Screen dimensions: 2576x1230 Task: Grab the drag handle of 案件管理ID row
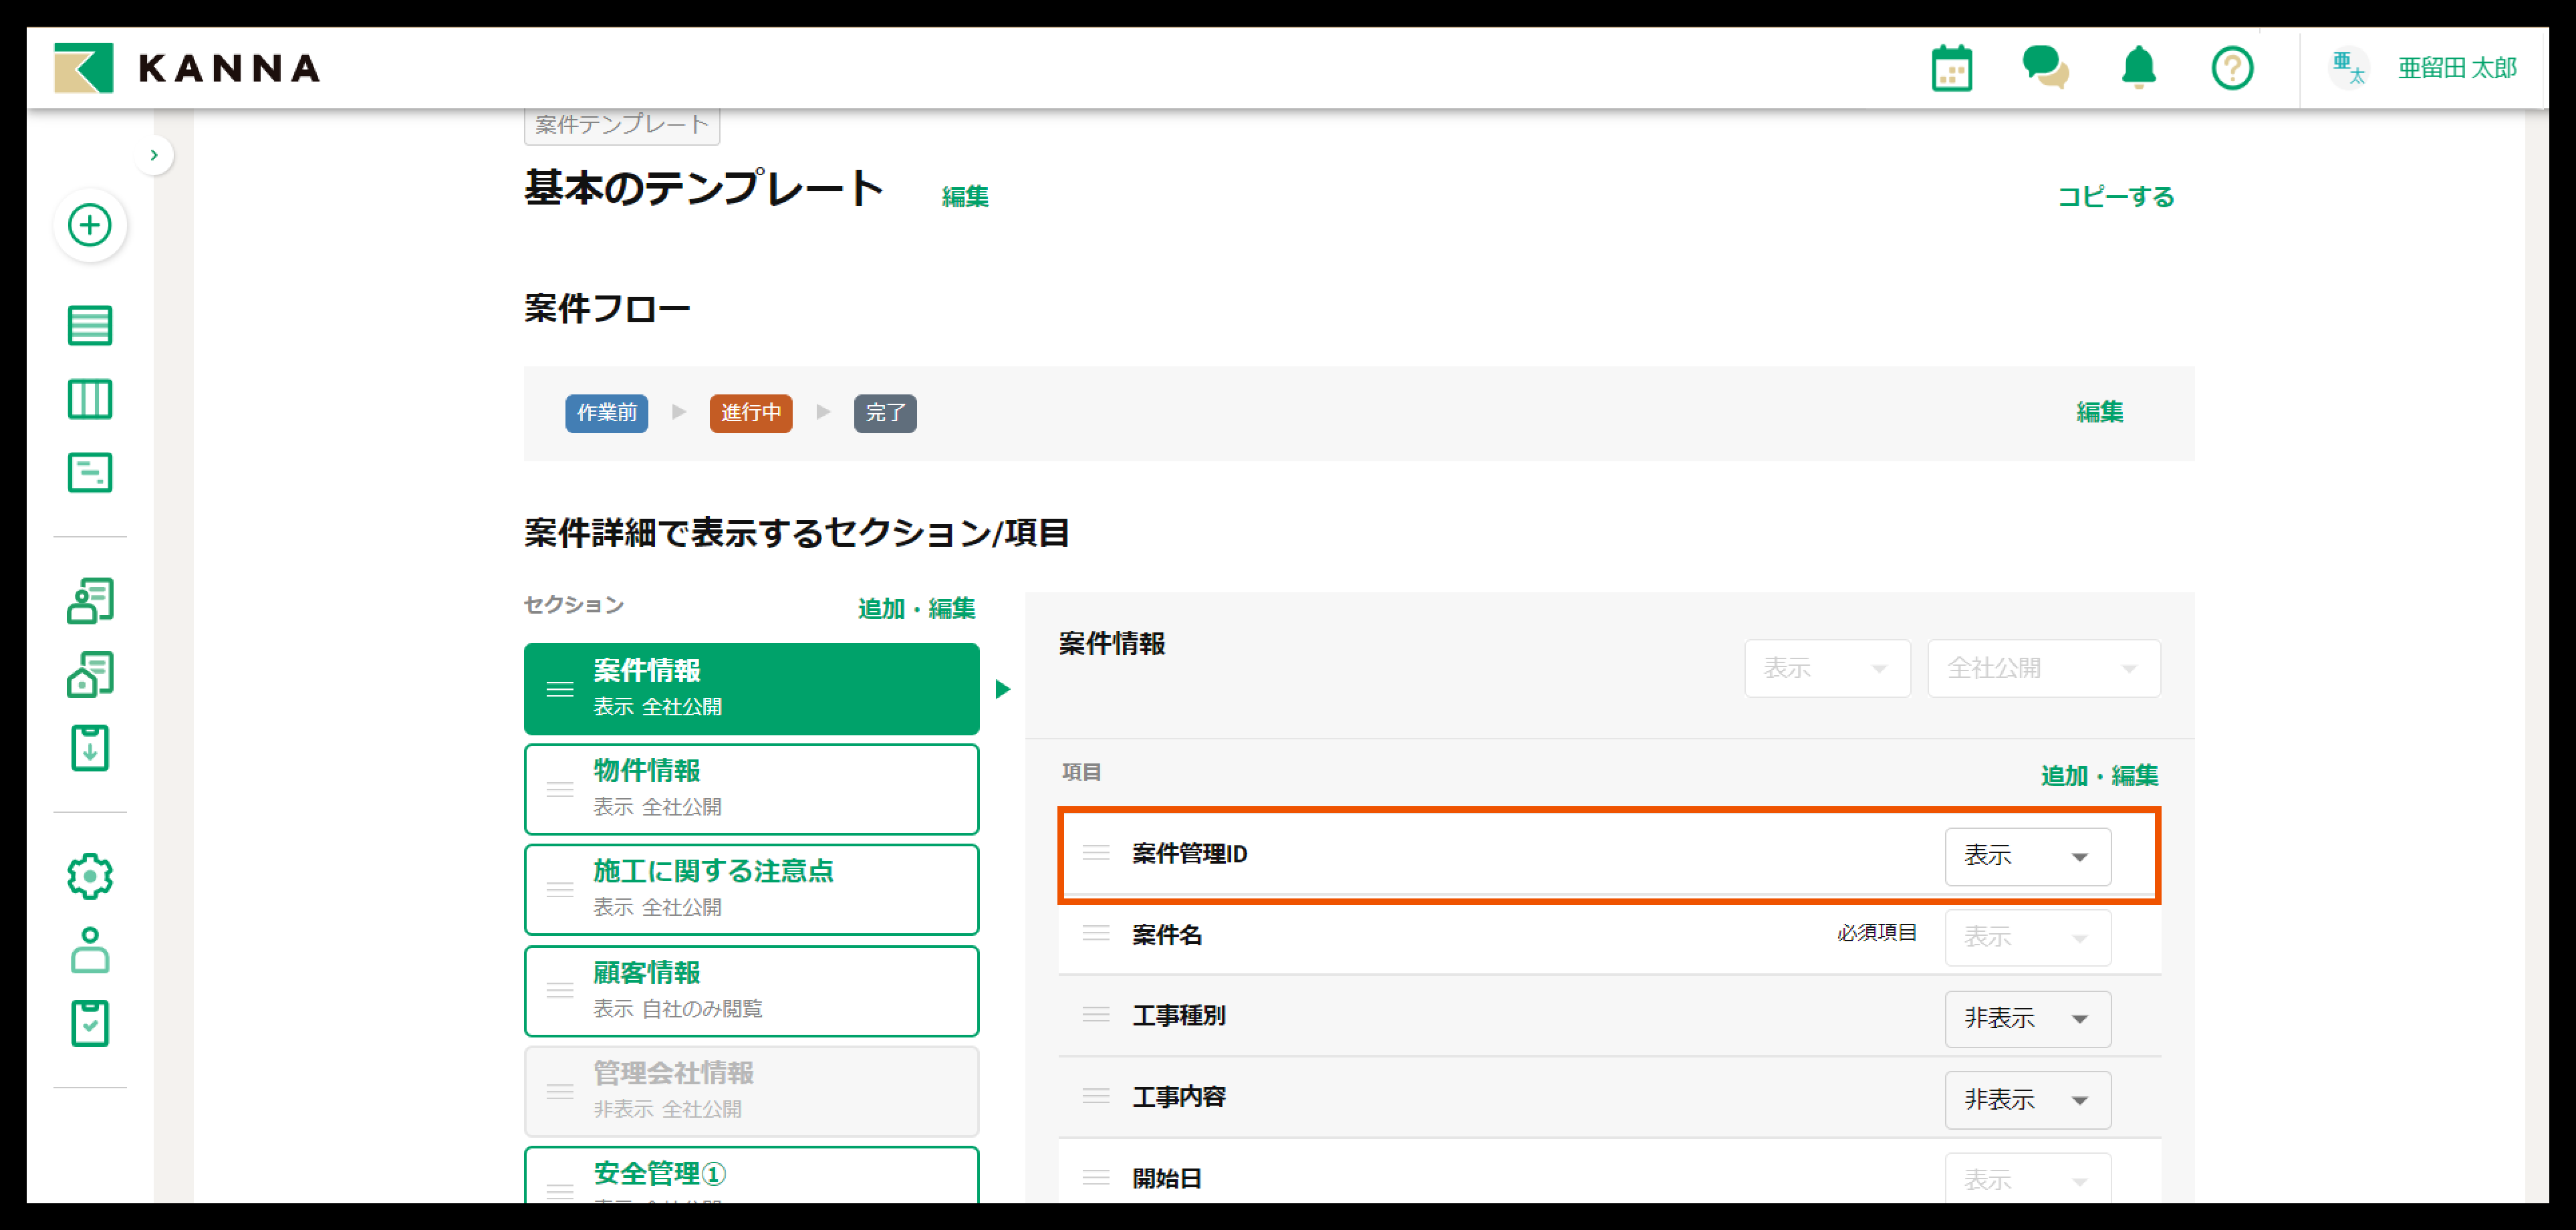pos(1096,853)
